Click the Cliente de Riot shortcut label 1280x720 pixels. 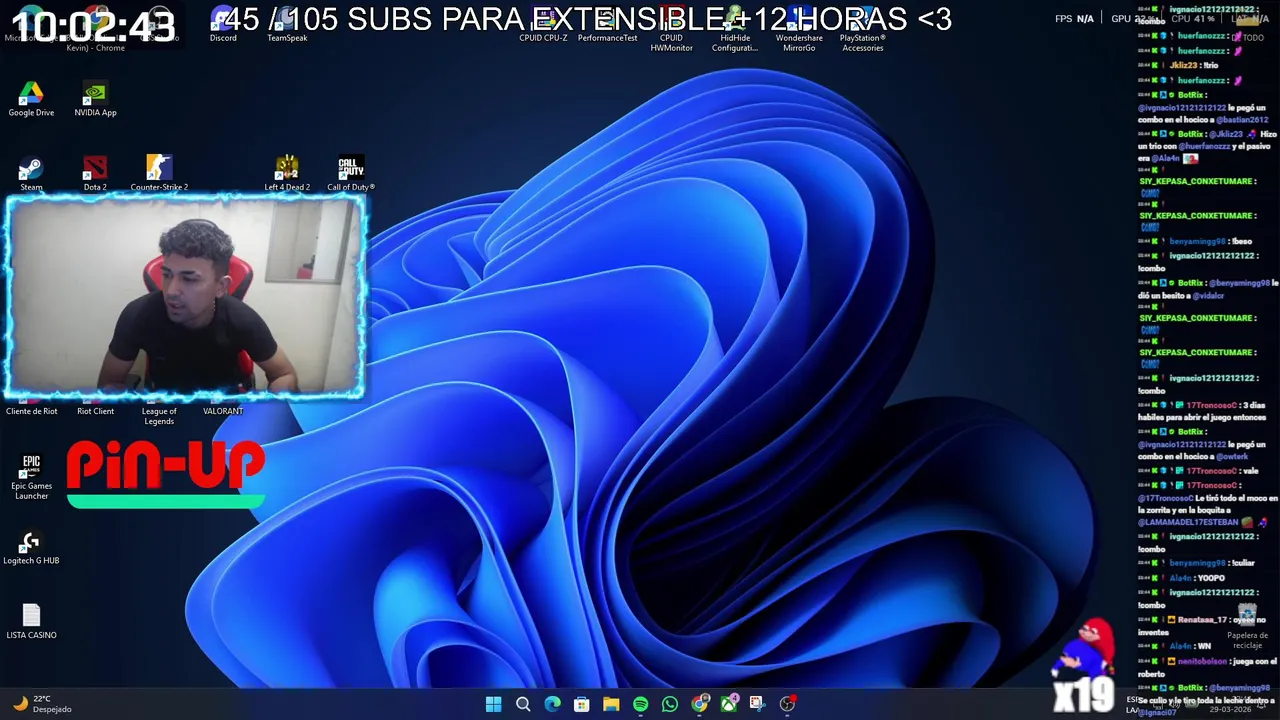[31, 411]
